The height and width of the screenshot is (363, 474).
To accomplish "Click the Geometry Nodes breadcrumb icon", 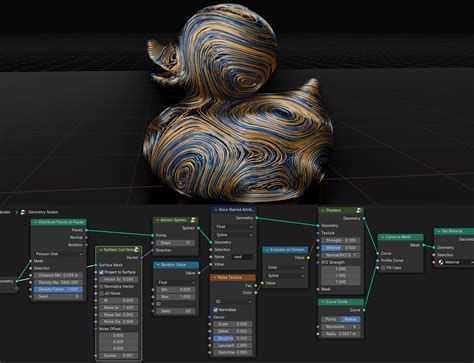I will (x=23, y=212).
